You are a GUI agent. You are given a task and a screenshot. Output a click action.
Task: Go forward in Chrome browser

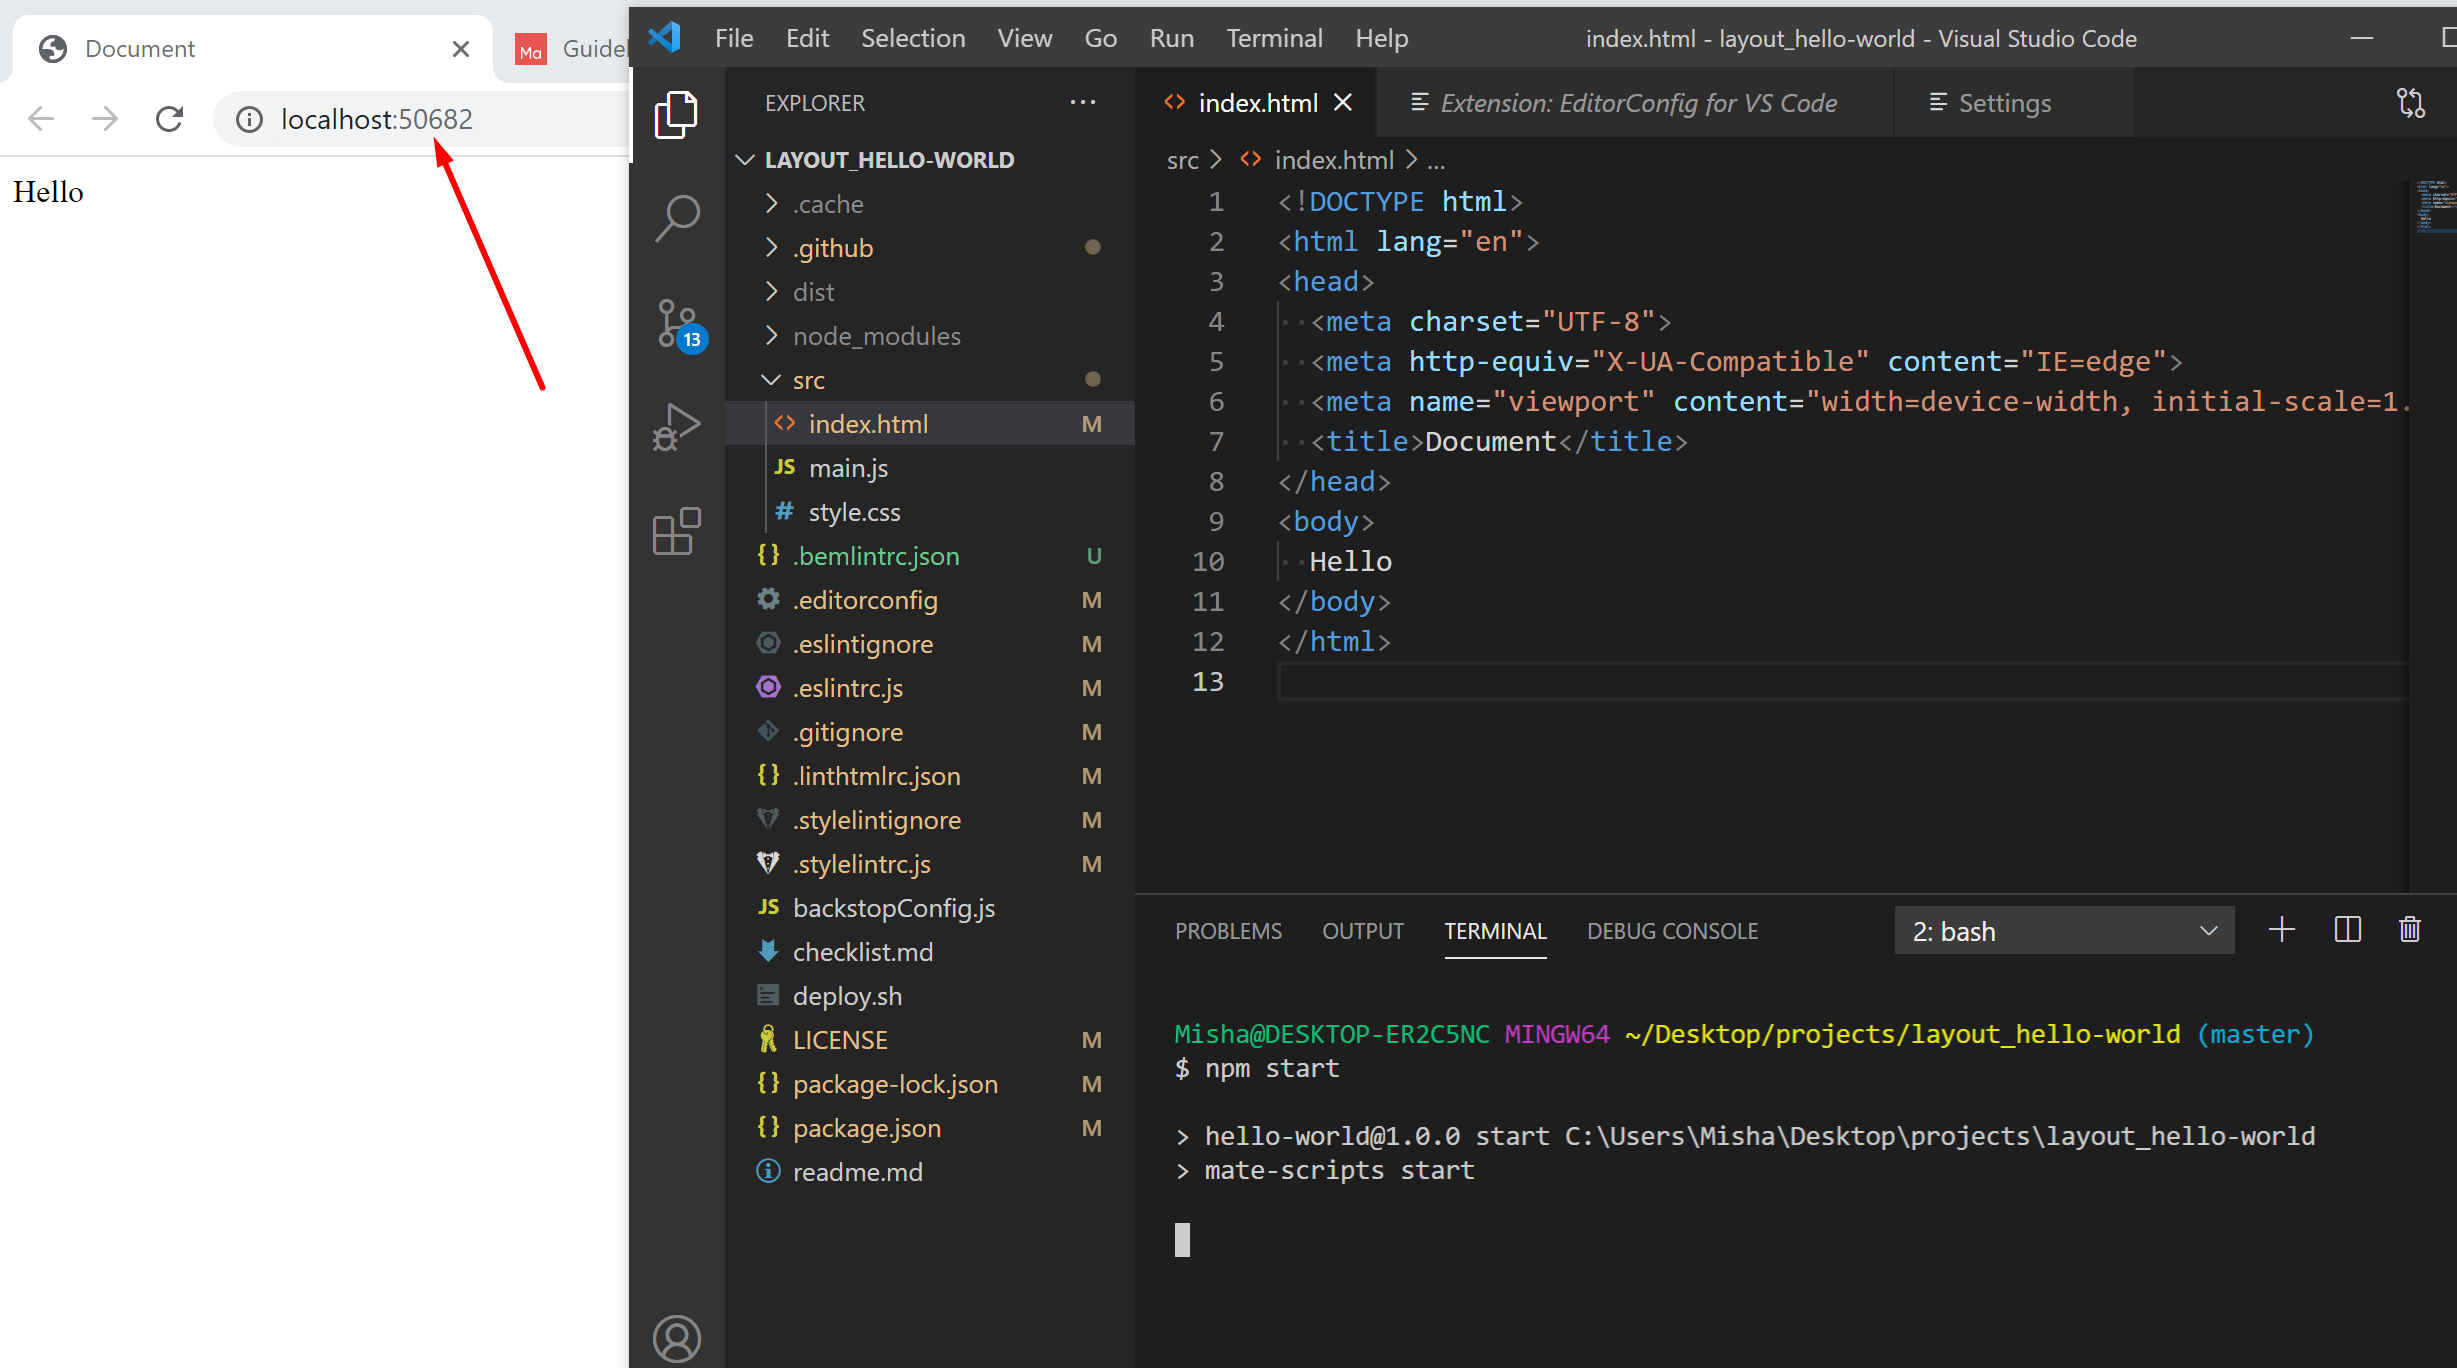[105, 119]
